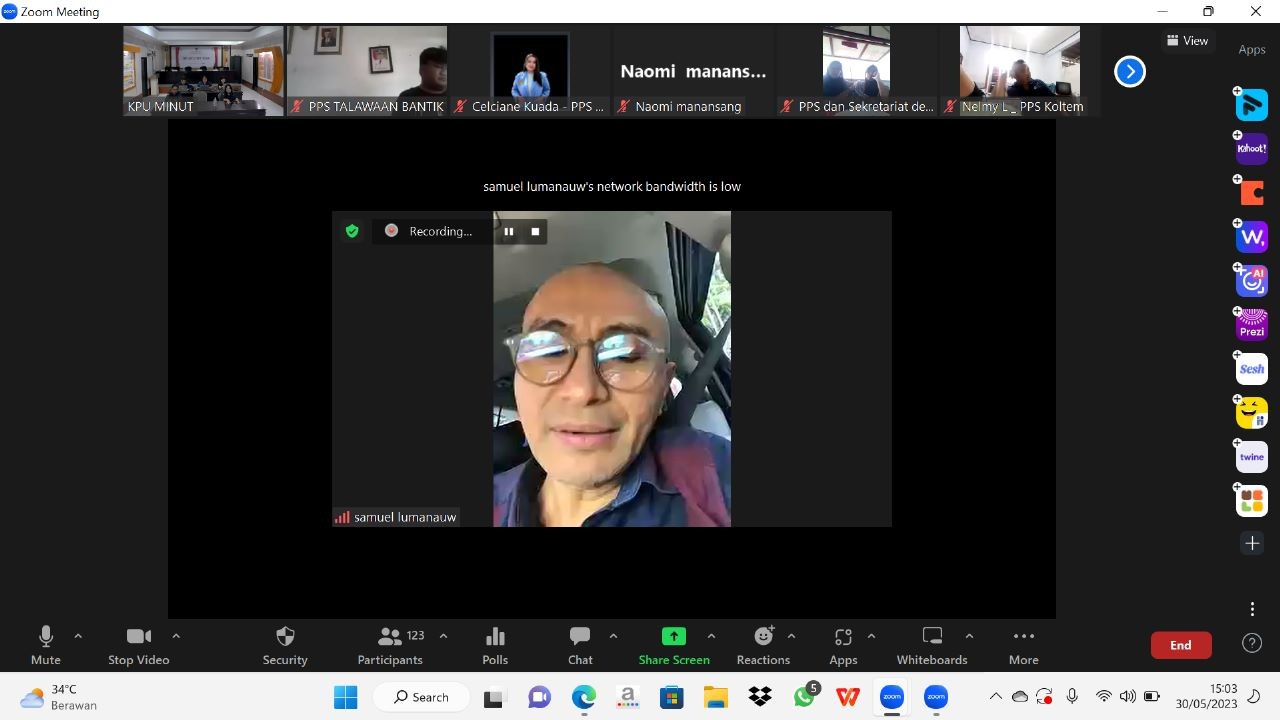Open the Security shield options
The height and width of the screenshot is (720, 1280).
point(285,645)
